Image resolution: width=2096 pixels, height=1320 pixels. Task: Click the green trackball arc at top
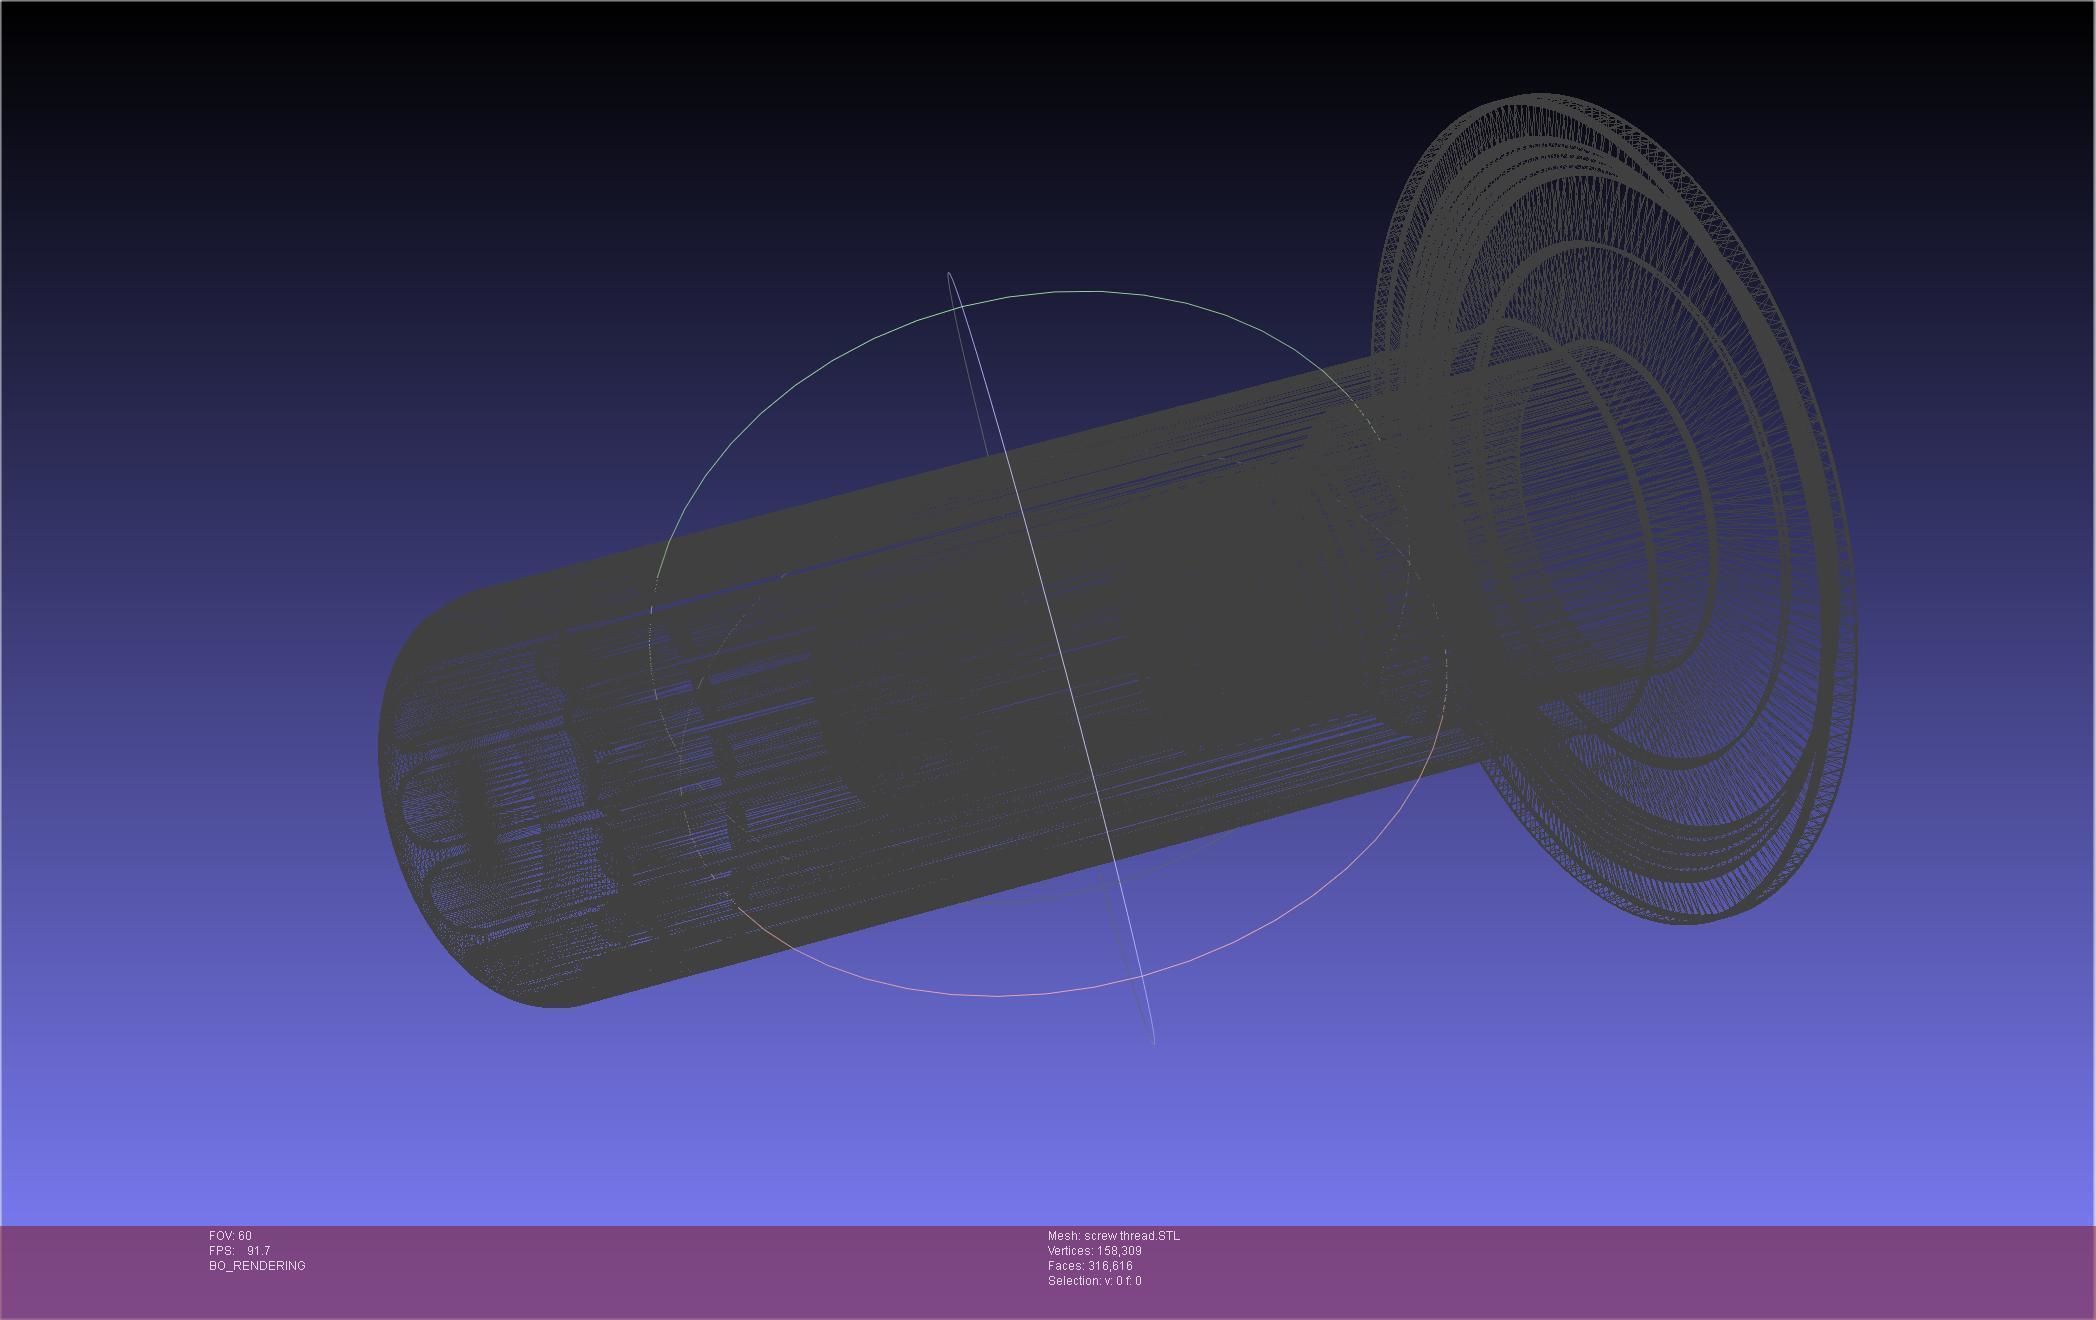click(x=1080, y=291)
